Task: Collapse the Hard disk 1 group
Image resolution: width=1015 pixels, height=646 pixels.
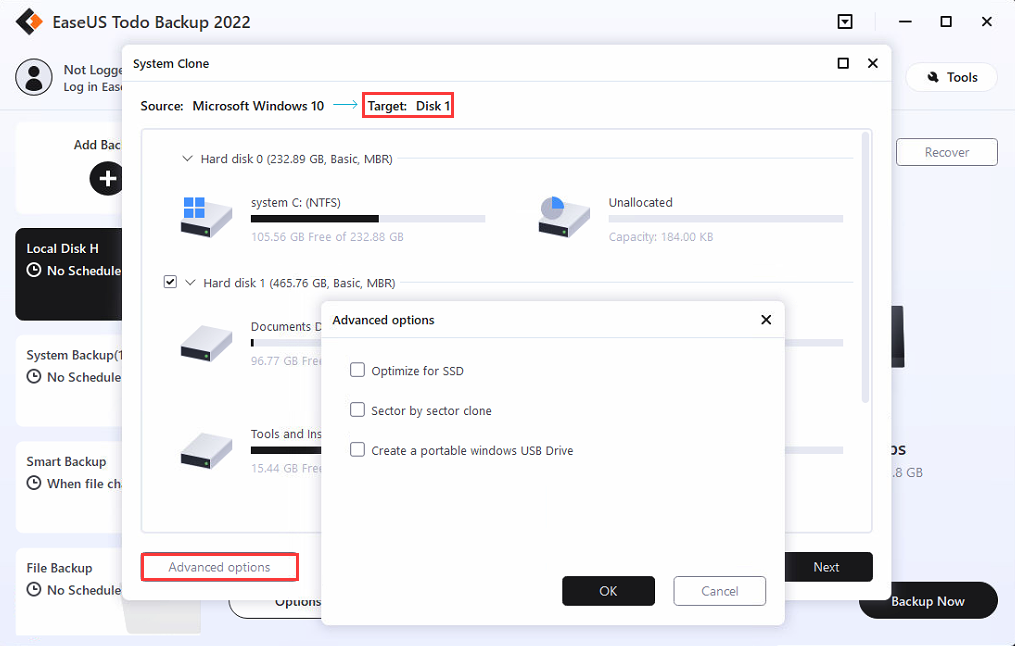Action: coord(190,283)
